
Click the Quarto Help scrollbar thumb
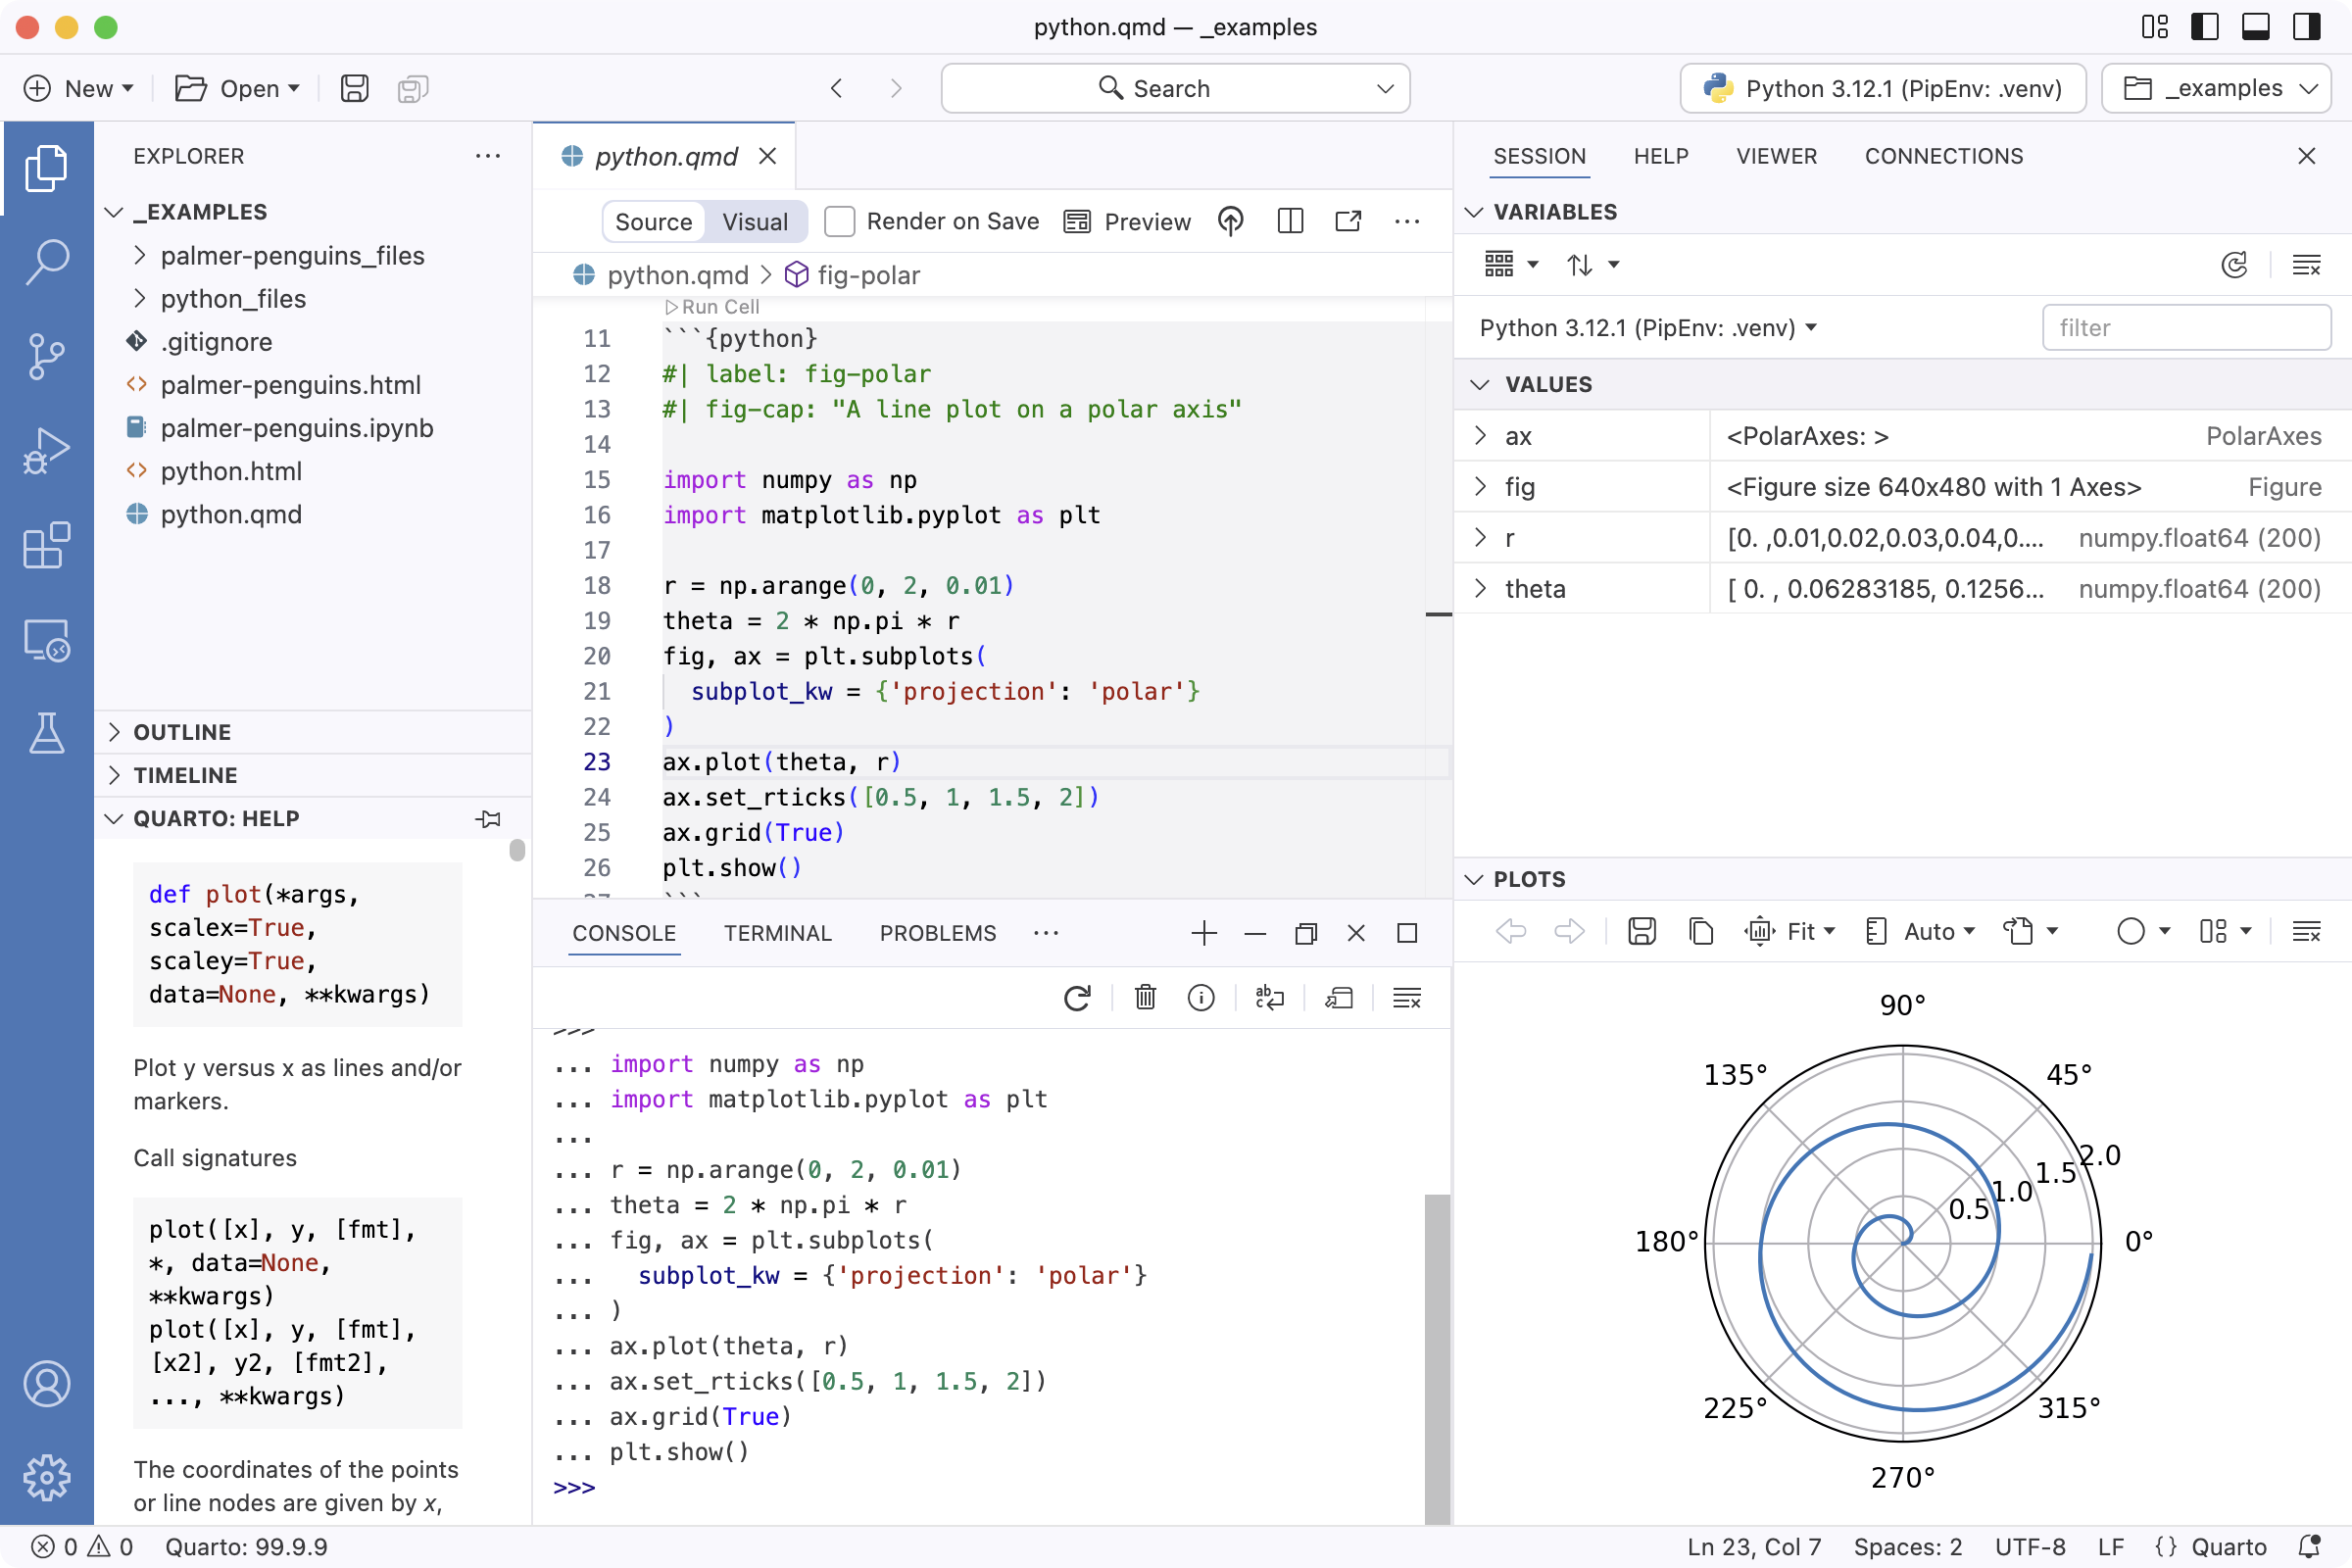[517, 850]
